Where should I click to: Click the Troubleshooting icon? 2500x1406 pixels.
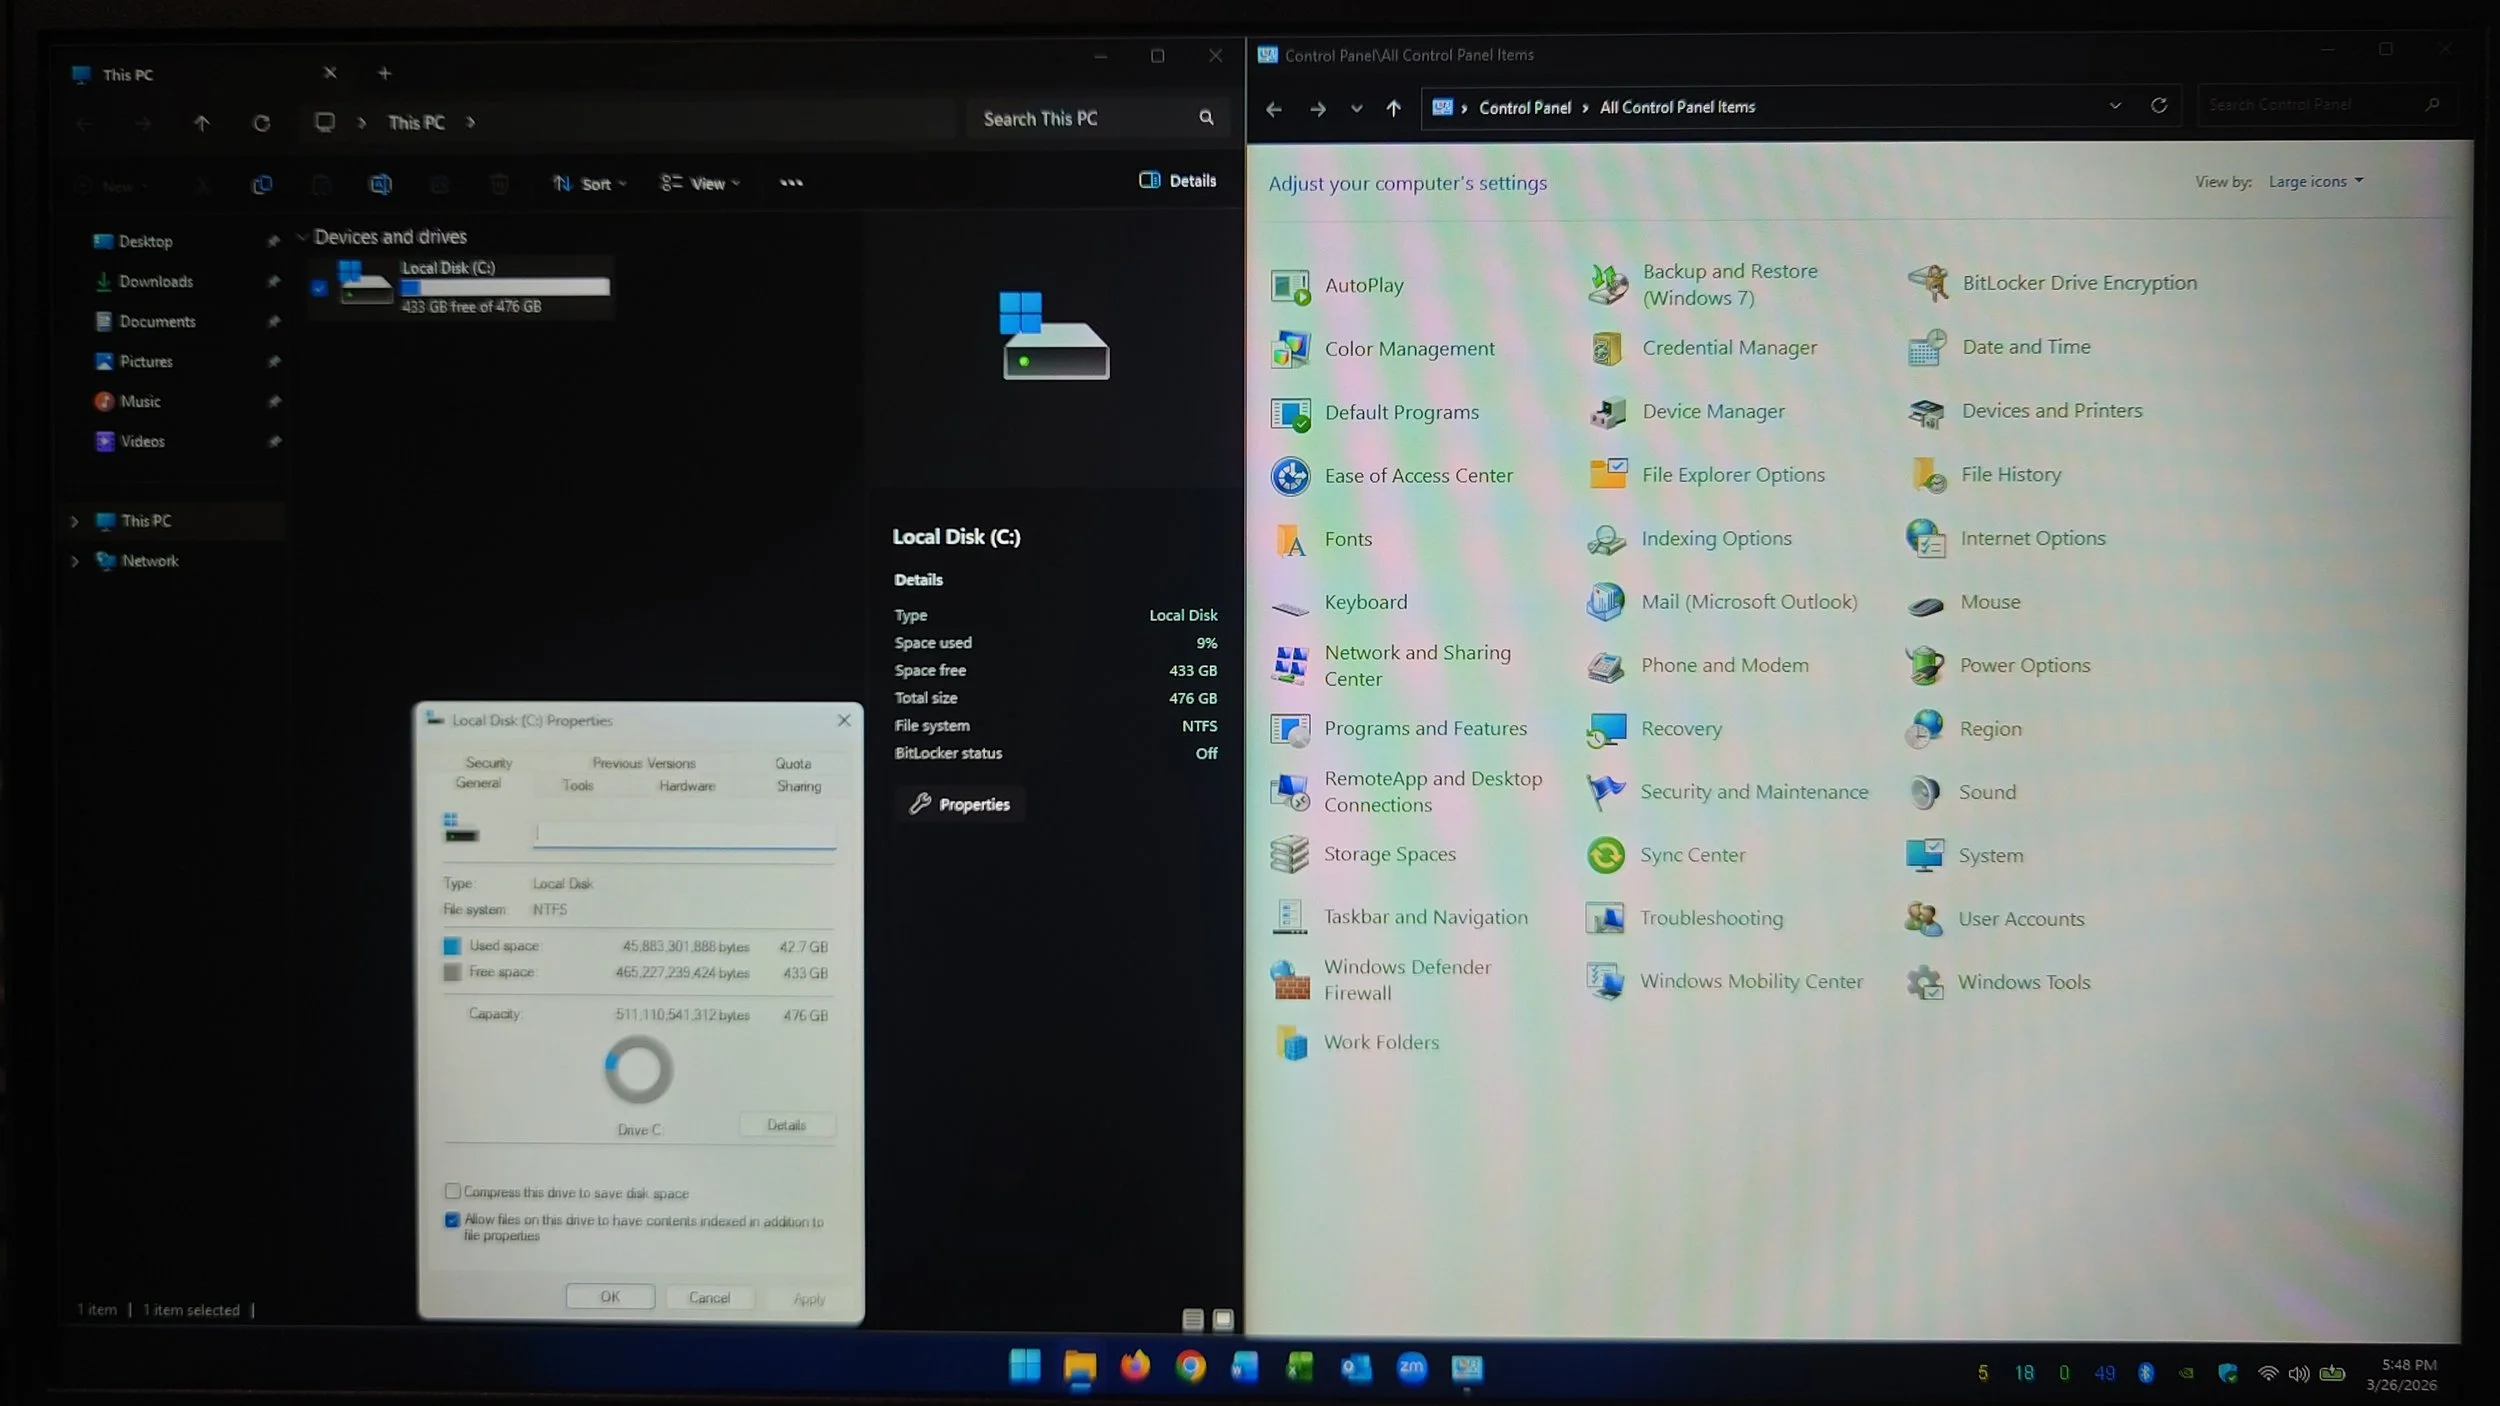[1605, 918]
